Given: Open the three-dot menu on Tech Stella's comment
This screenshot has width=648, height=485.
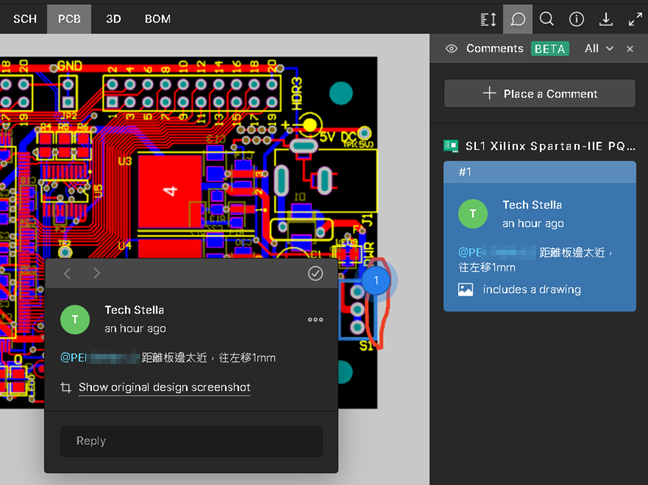Looking at the screenshot, I should (x=316, y=320).
